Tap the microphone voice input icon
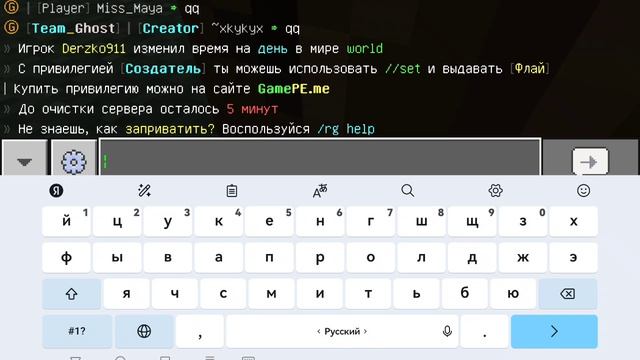This screenshot has width=640, height=360. point(447,331)
